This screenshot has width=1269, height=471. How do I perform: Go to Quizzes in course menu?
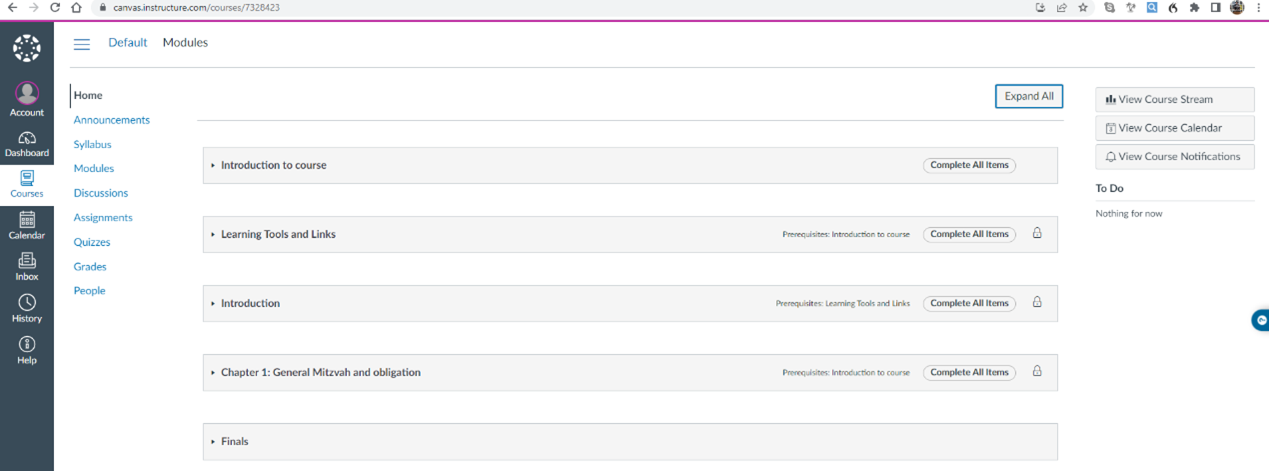click(92, 242)
